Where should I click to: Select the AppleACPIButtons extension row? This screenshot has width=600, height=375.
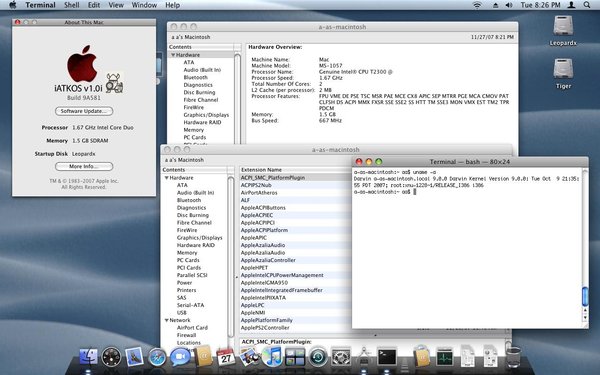[295, 208]
